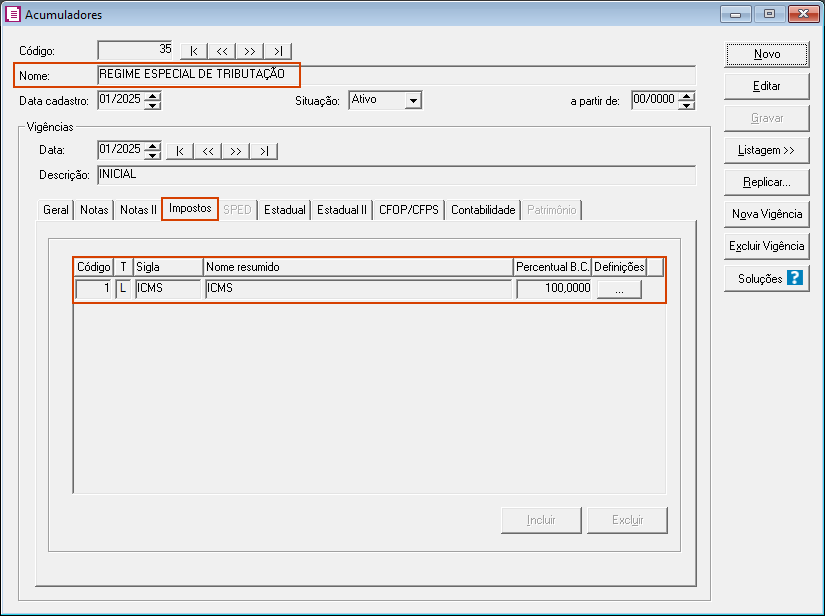
Task: Click the Novo button
Action: click(766, 54)
